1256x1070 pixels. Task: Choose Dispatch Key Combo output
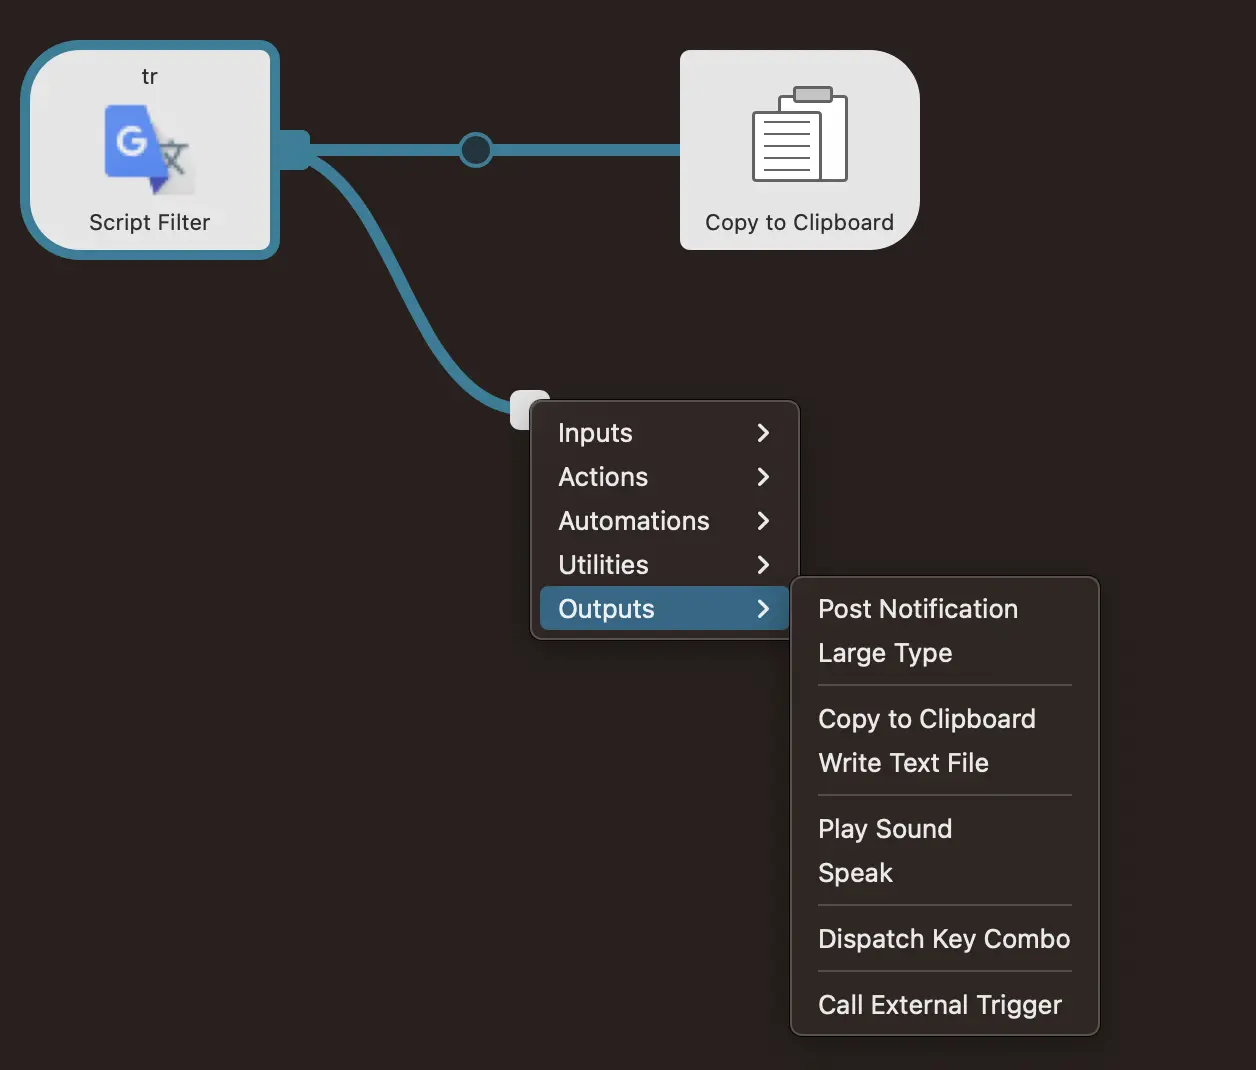pyautogui.click(x=944, y=939)
